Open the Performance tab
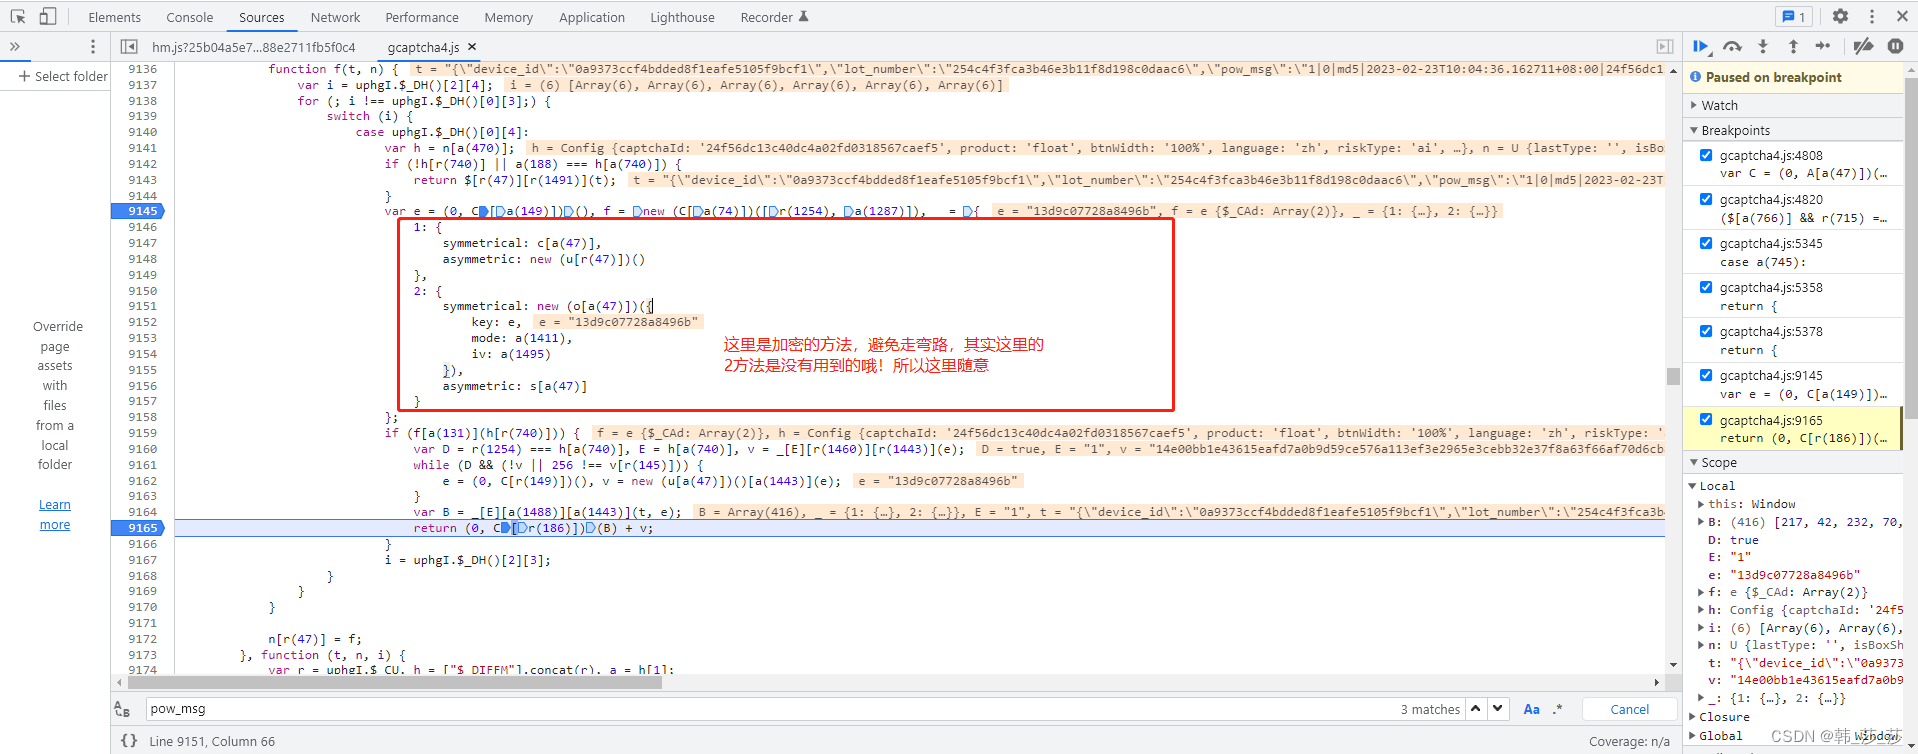The width and height of the screenshot is (1918, 754). click(422, 17)
